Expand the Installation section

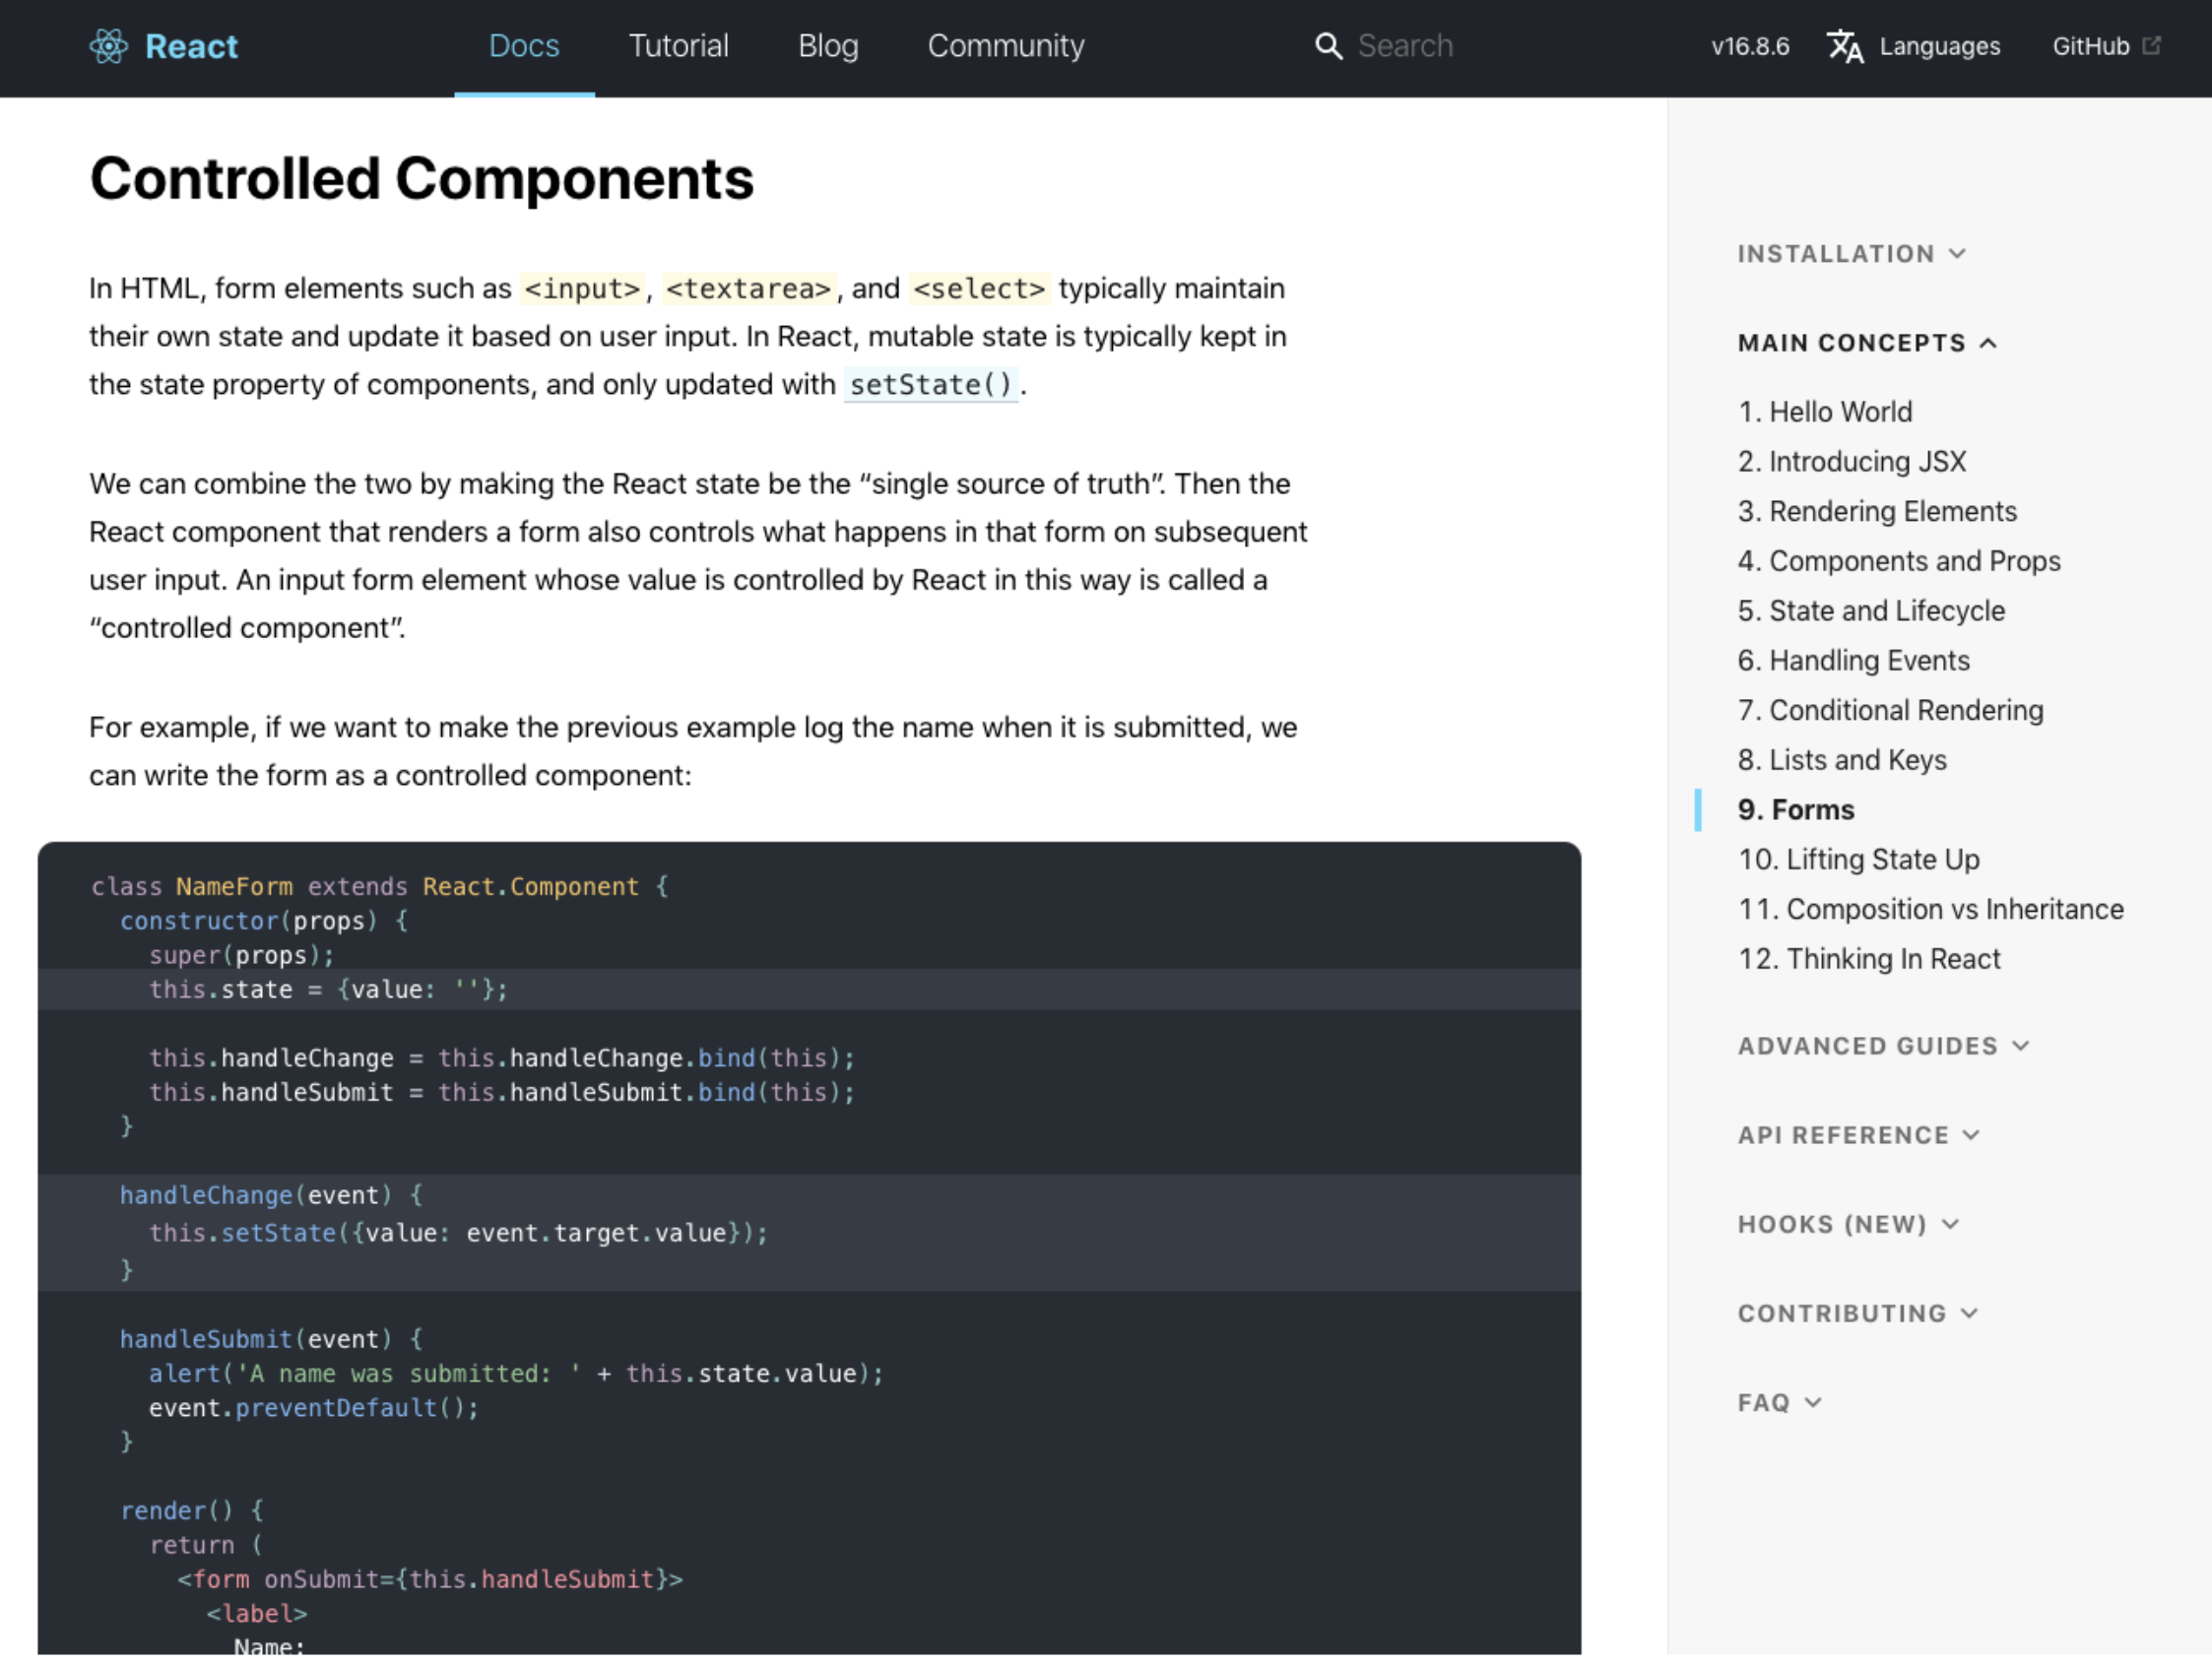pos(1851,254)
